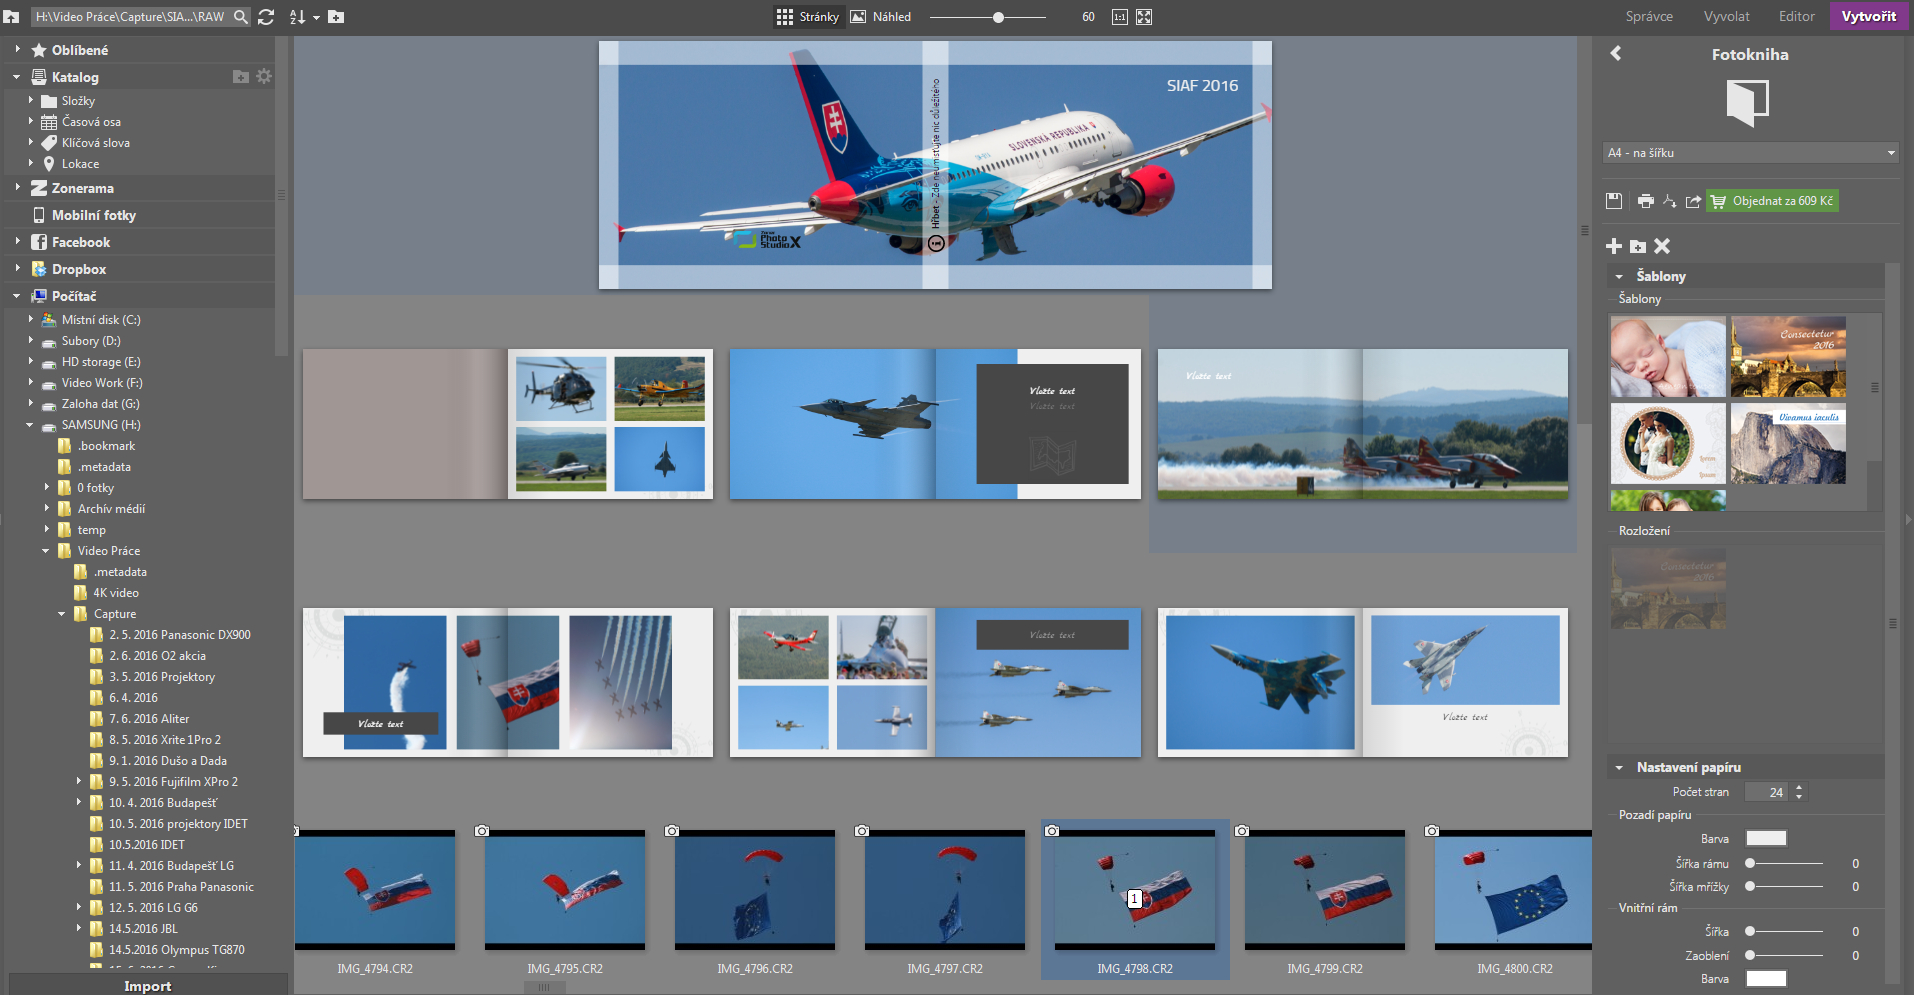The width and height of the screenshot is (1914, 995).
Task: Click the fit-to-screen zoom icon
Action: coord(1144,17)
